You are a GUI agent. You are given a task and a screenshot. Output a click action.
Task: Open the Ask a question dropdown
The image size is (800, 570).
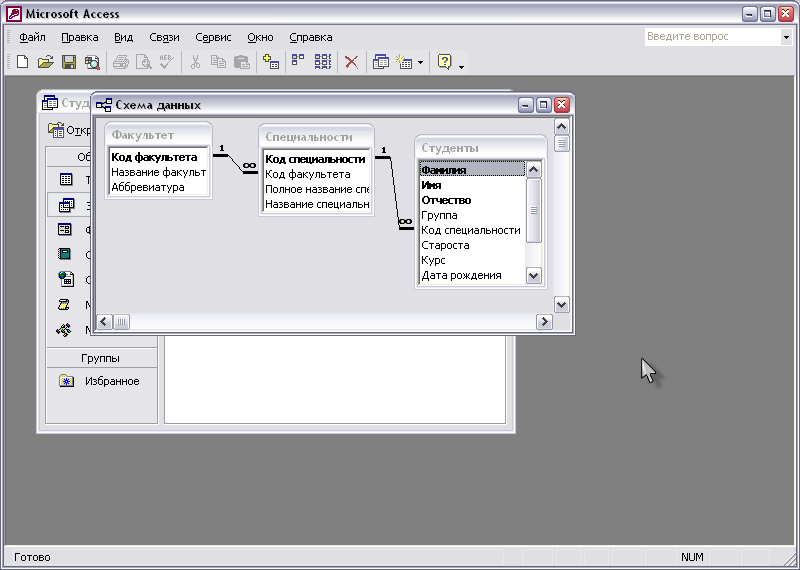point(786,37)
